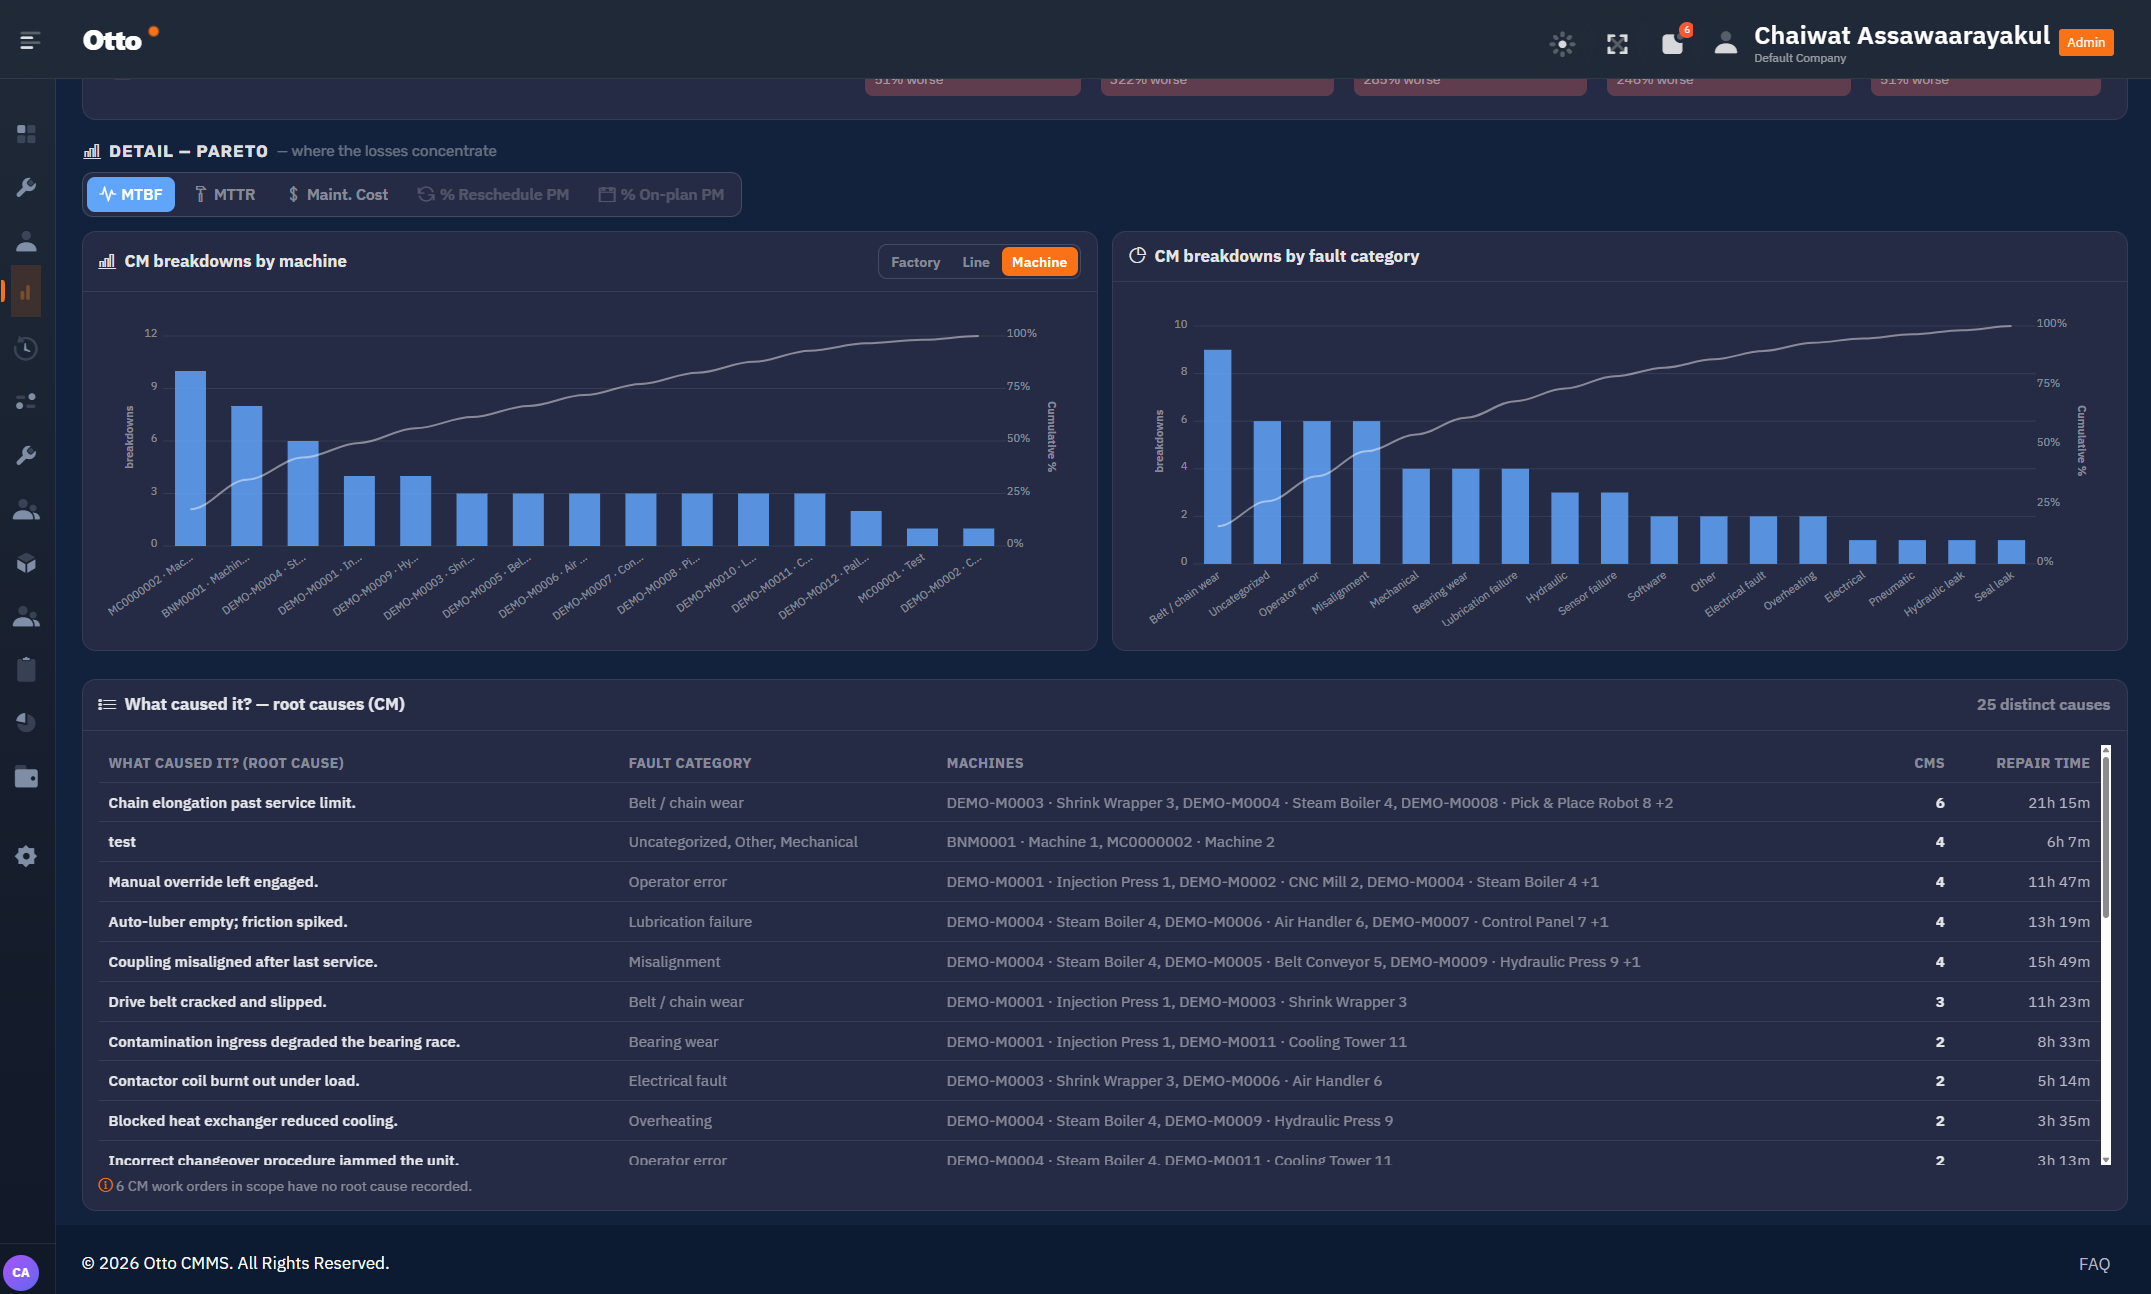Open the user profile avatar icon in header
This screenshot has height=1294, width=2151.
tap(1725, 43)
